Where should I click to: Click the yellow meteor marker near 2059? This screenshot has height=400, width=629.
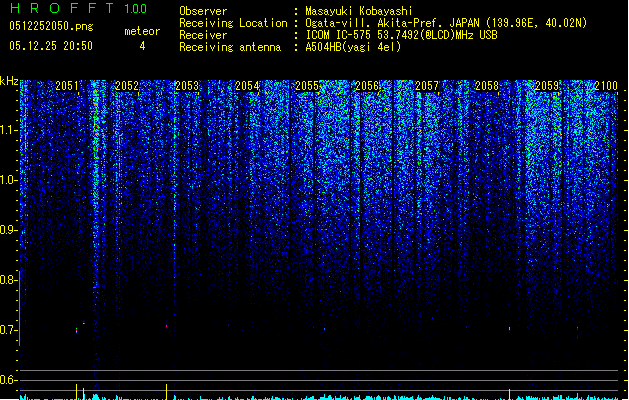coord(509,394)
